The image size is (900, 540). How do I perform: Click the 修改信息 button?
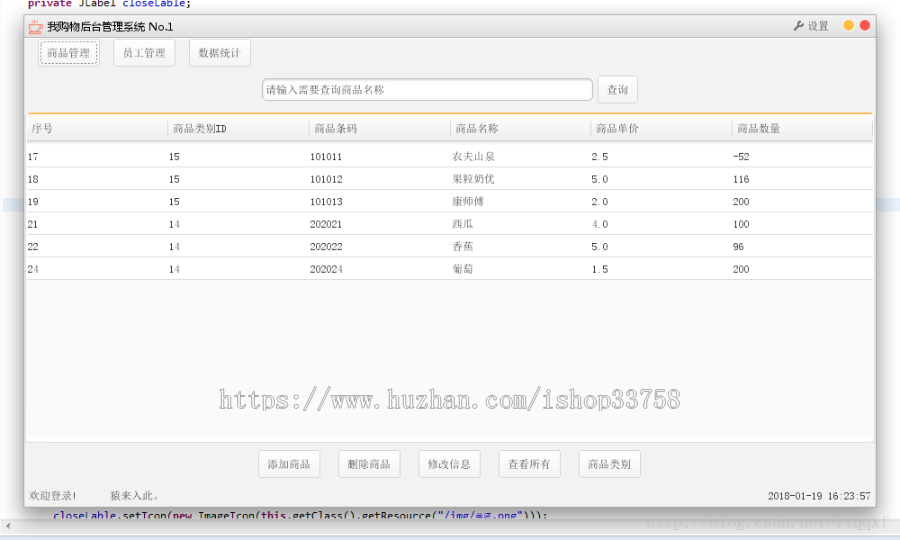(x=449, y=464)
